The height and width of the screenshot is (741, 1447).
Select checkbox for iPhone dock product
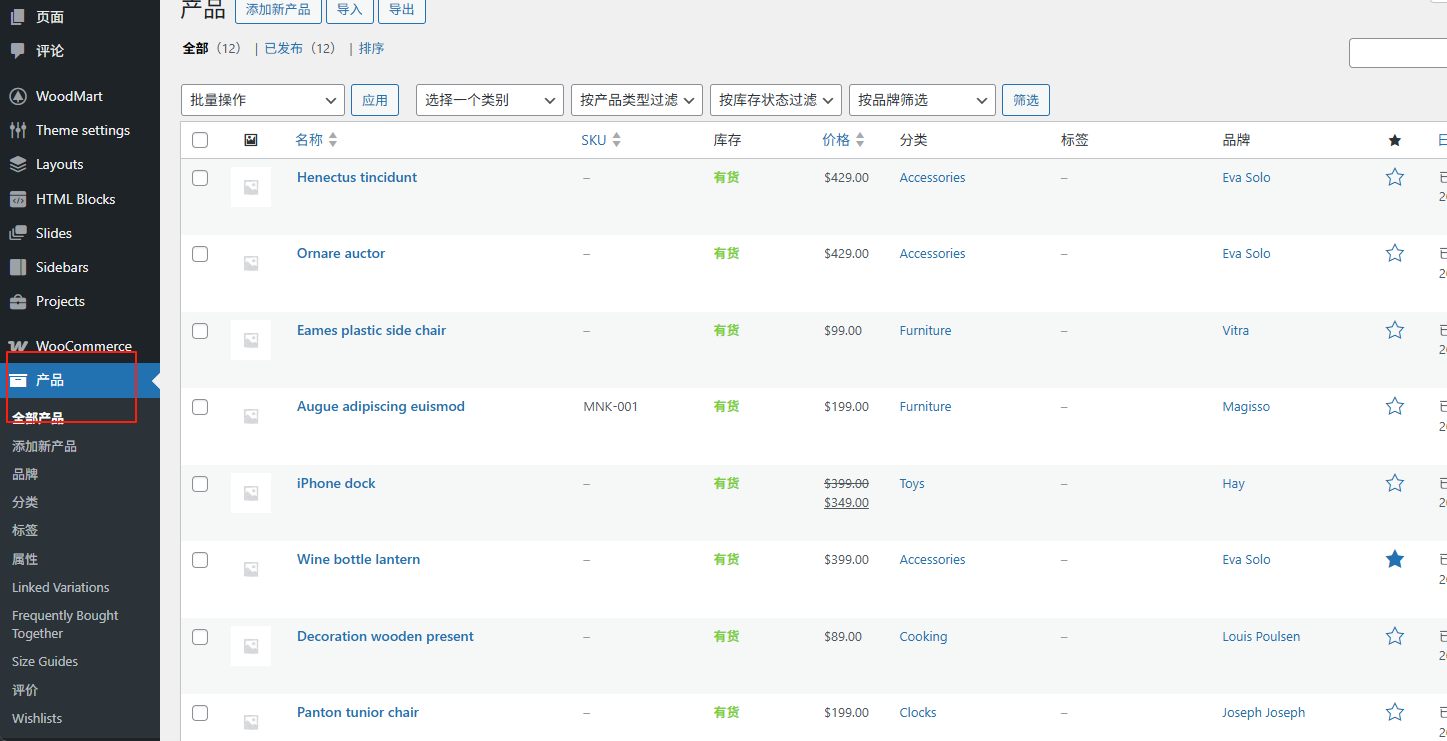pos(200,484)
